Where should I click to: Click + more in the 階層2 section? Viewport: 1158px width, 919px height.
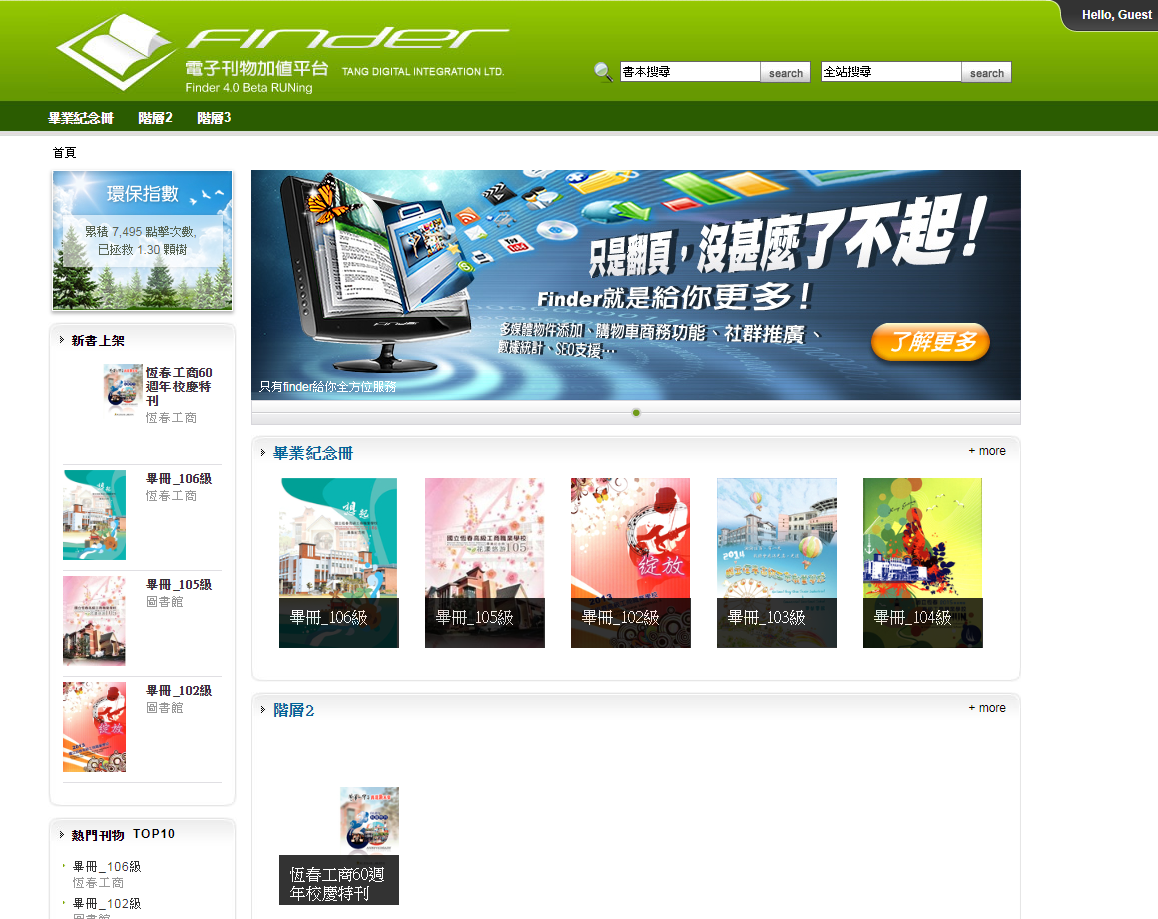(x=987, y=708)
